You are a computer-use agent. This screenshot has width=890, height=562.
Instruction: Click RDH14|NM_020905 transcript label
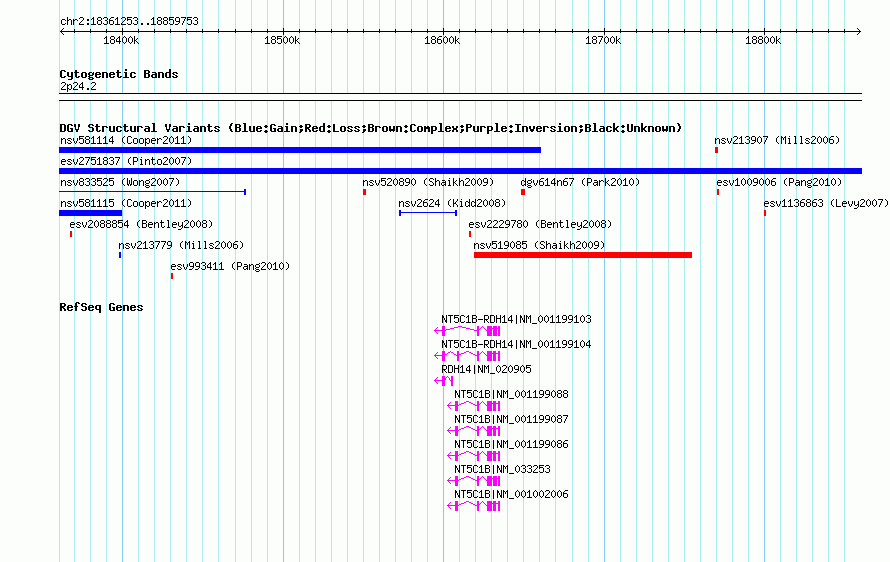point(486,369)
